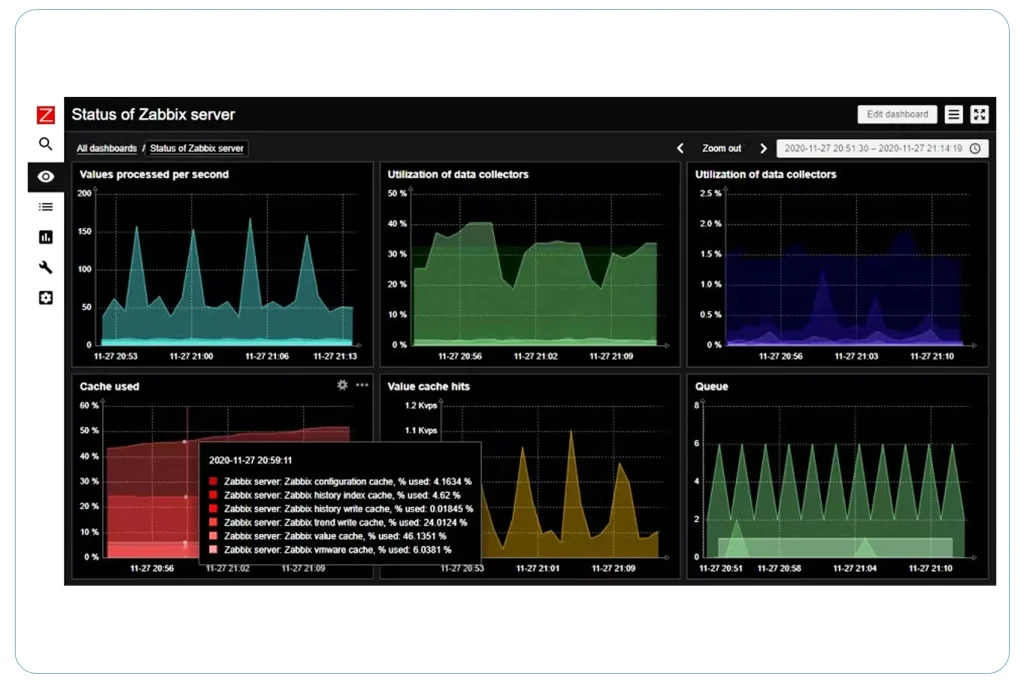Click the Zabbix logo icon
This screenshot has height=683, width=1024.
(46, 115)
